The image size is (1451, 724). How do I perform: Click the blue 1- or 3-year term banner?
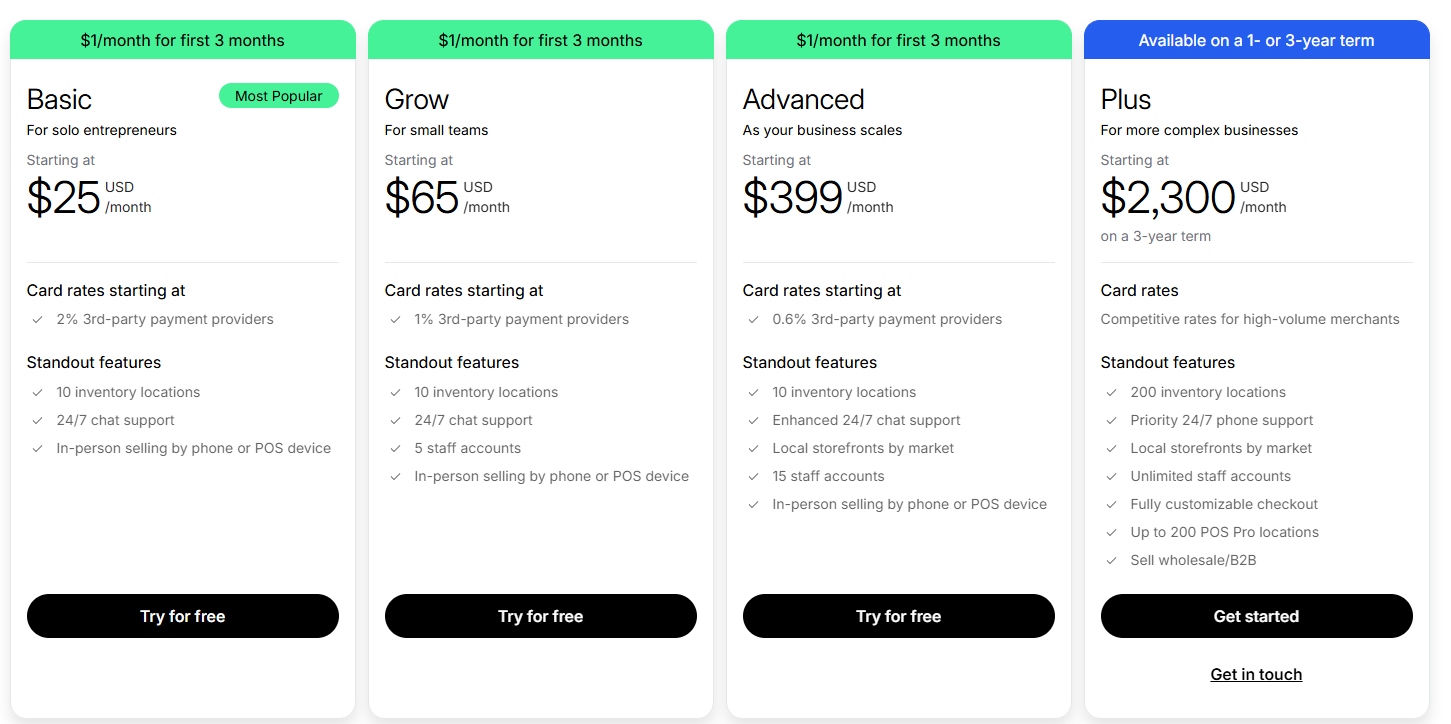pos(1256,41)
